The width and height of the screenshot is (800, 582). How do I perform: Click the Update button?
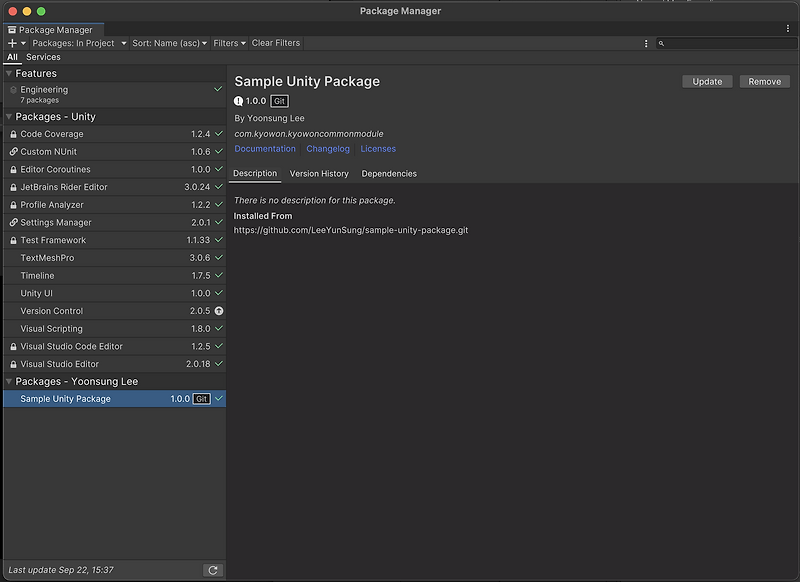[x=707, y=81]
